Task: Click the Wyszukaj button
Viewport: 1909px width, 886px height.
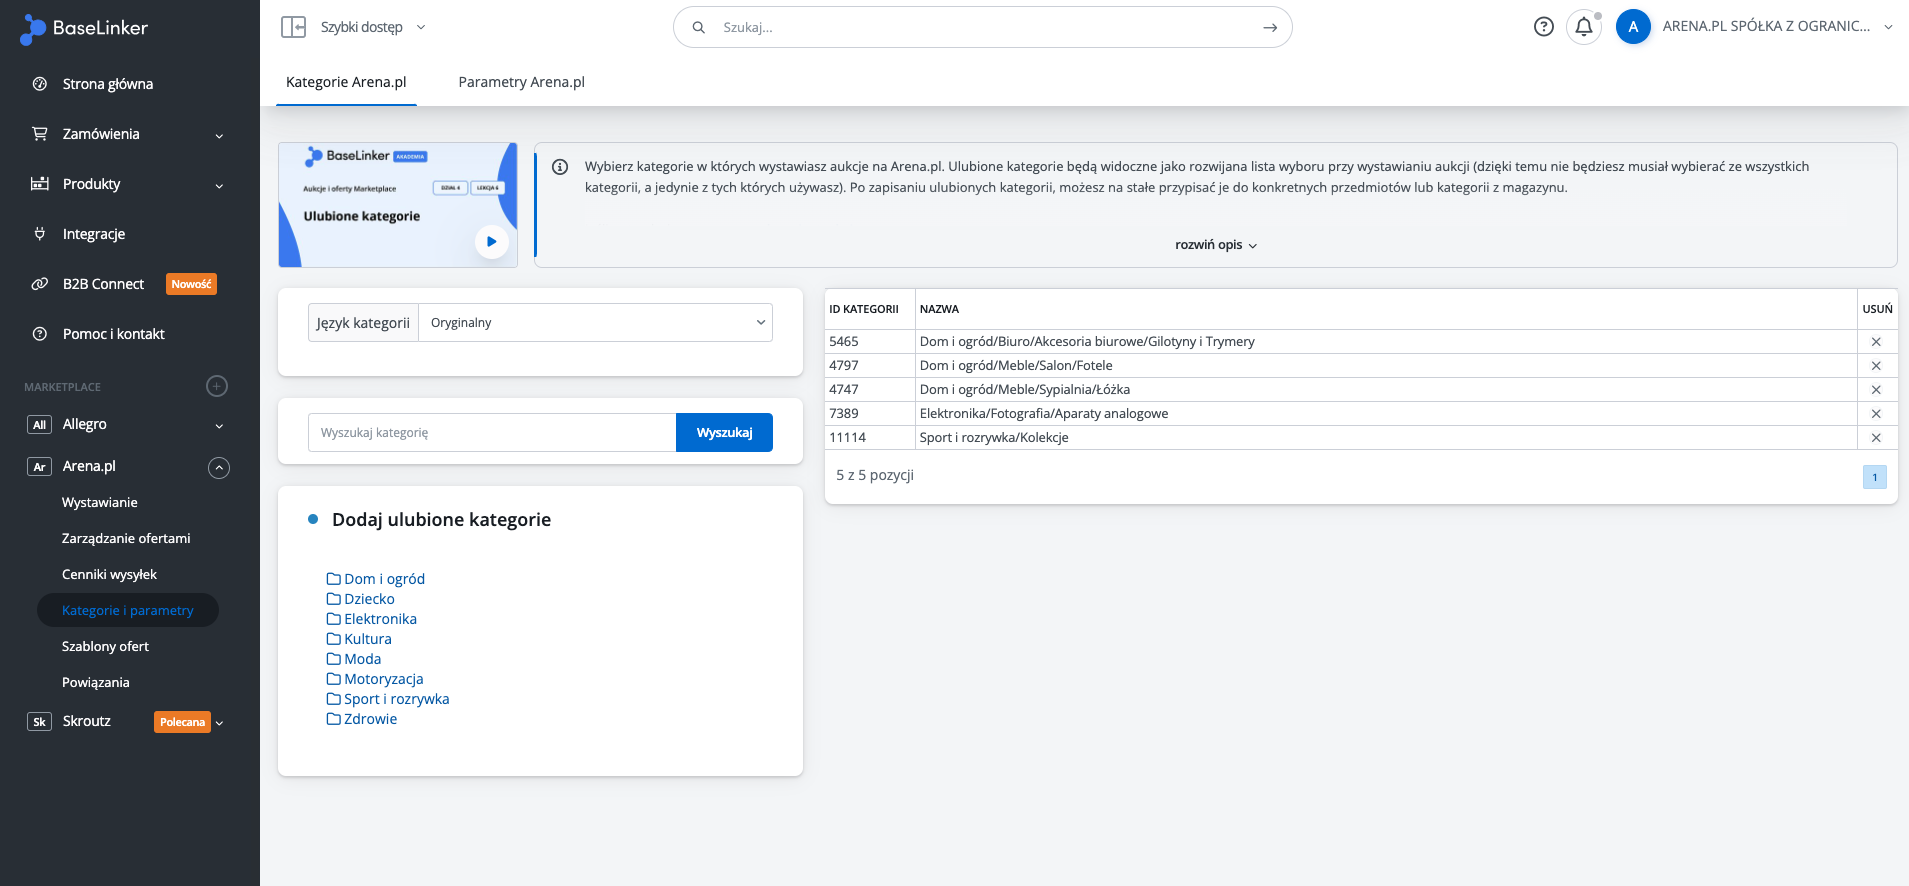Action: pos(724,432)
